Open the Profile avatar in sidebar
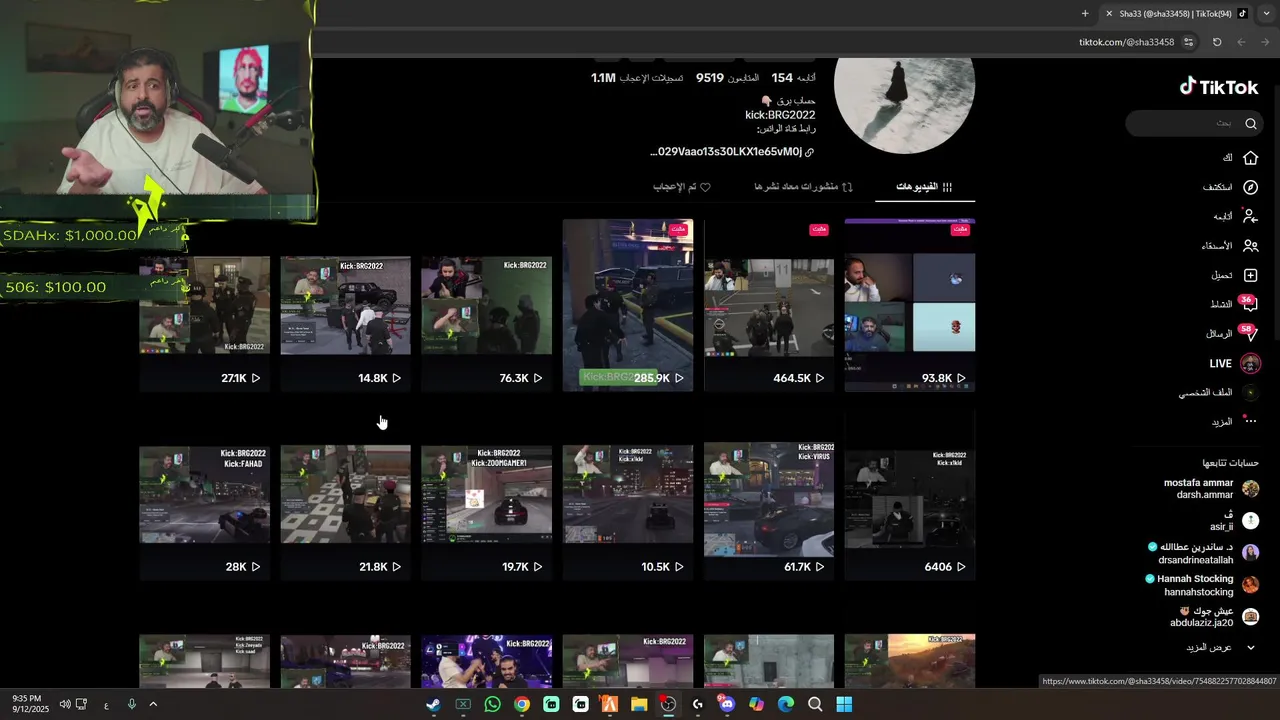The image size is (1280, 720). click(x=1250, y=393)
